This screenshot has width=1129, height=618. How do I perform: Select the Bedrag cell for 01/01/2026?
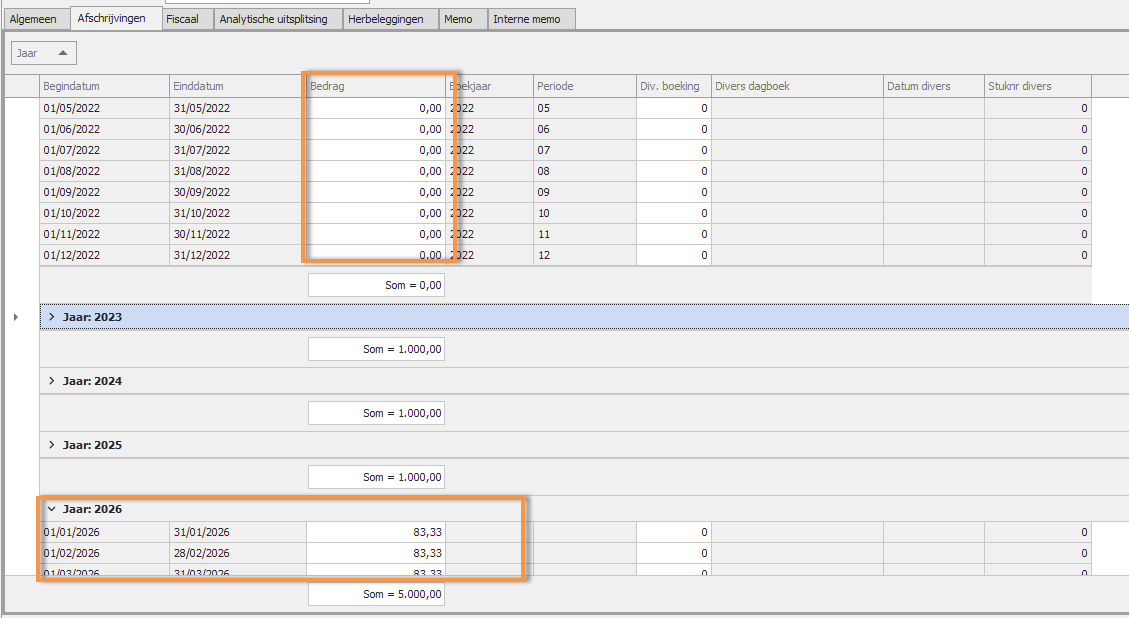[x=375, y=532]
